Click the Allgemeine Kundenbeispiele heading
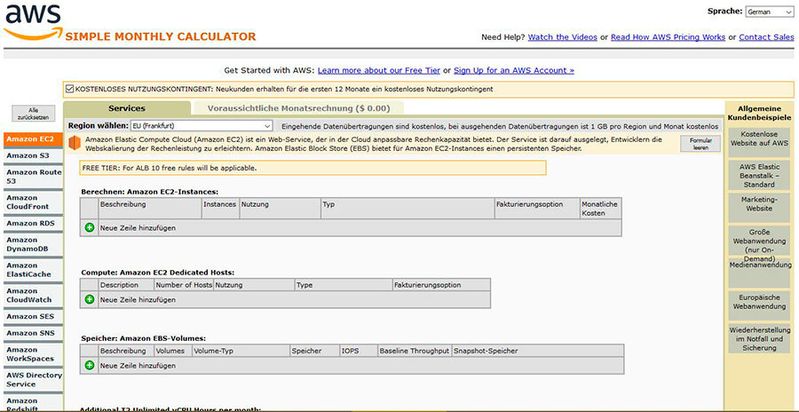 coord(759,113)
